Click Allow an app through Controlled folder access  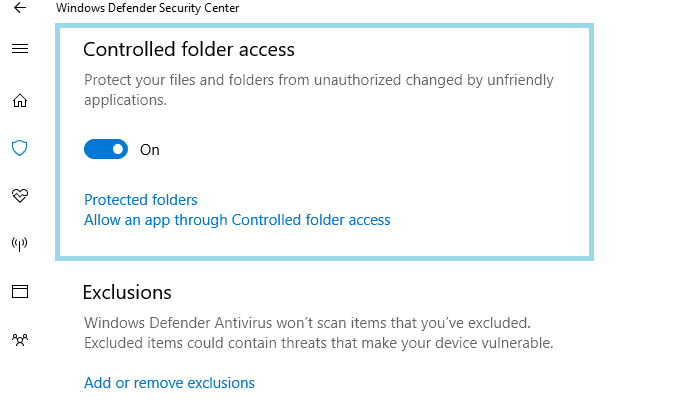pos(237,220)
